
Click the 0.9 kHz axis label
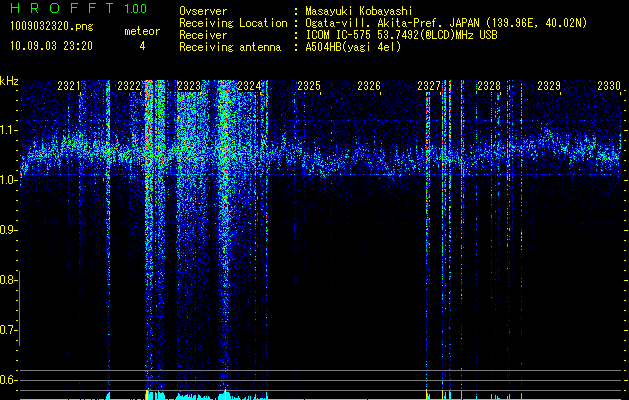tap(8, 230)
